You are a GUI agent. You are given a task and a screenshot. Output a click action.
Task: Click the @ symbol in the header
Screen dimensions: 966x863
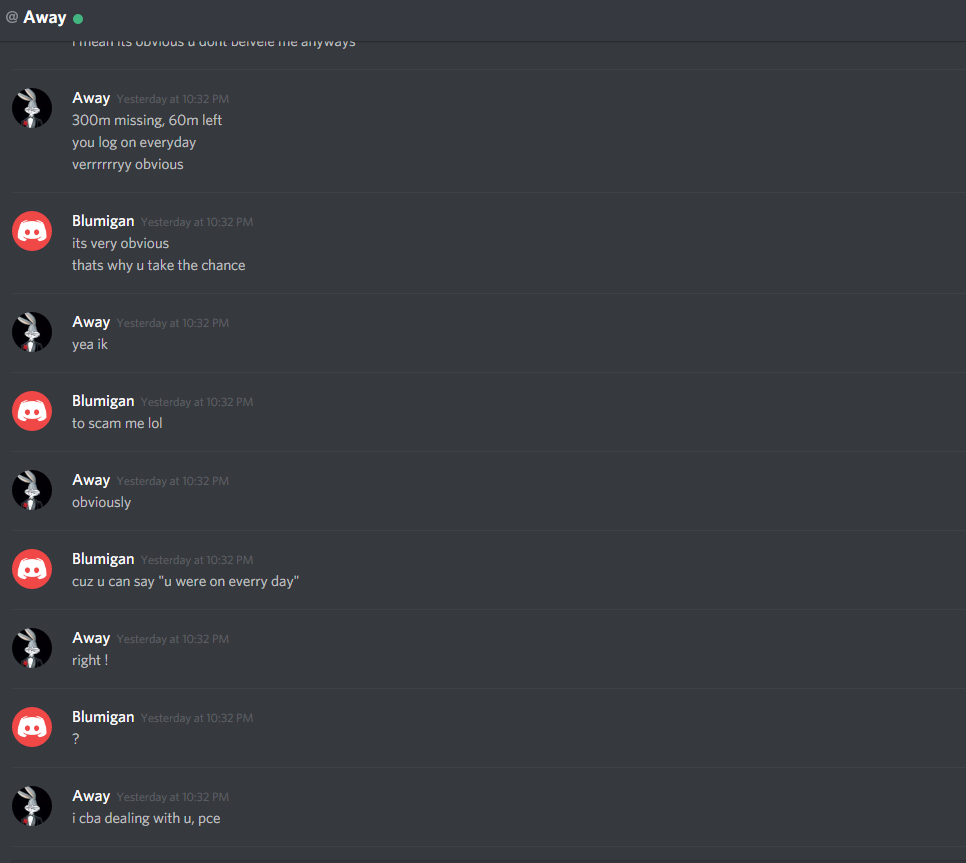pos(12,17)
